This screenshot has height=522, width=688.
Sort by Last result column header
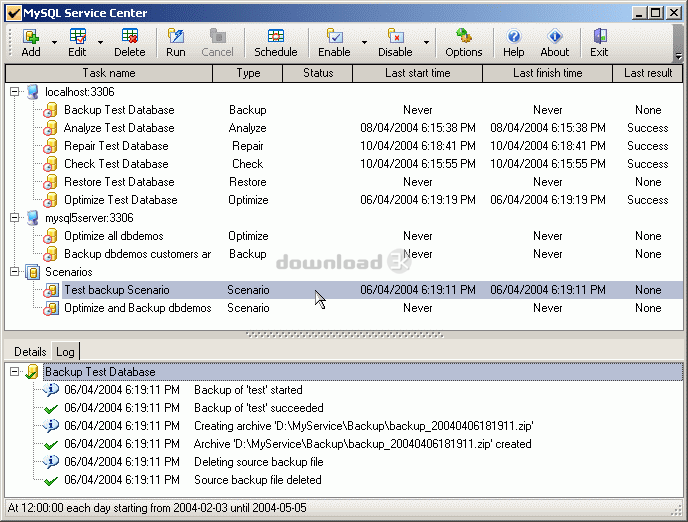(x=648, y=73)
